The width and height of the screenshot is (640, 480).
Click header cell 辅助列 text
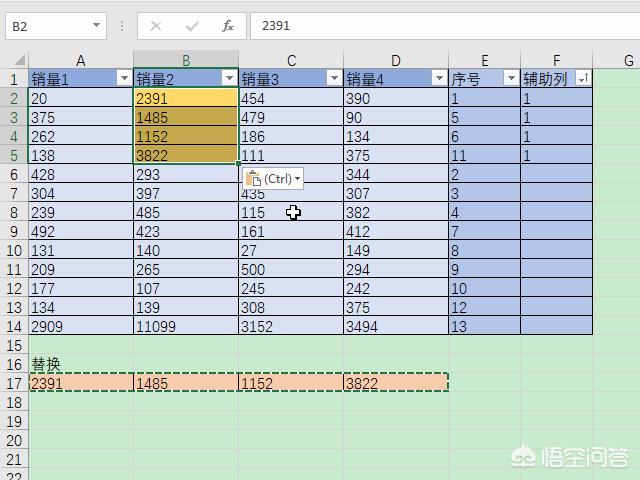[545, 79]
